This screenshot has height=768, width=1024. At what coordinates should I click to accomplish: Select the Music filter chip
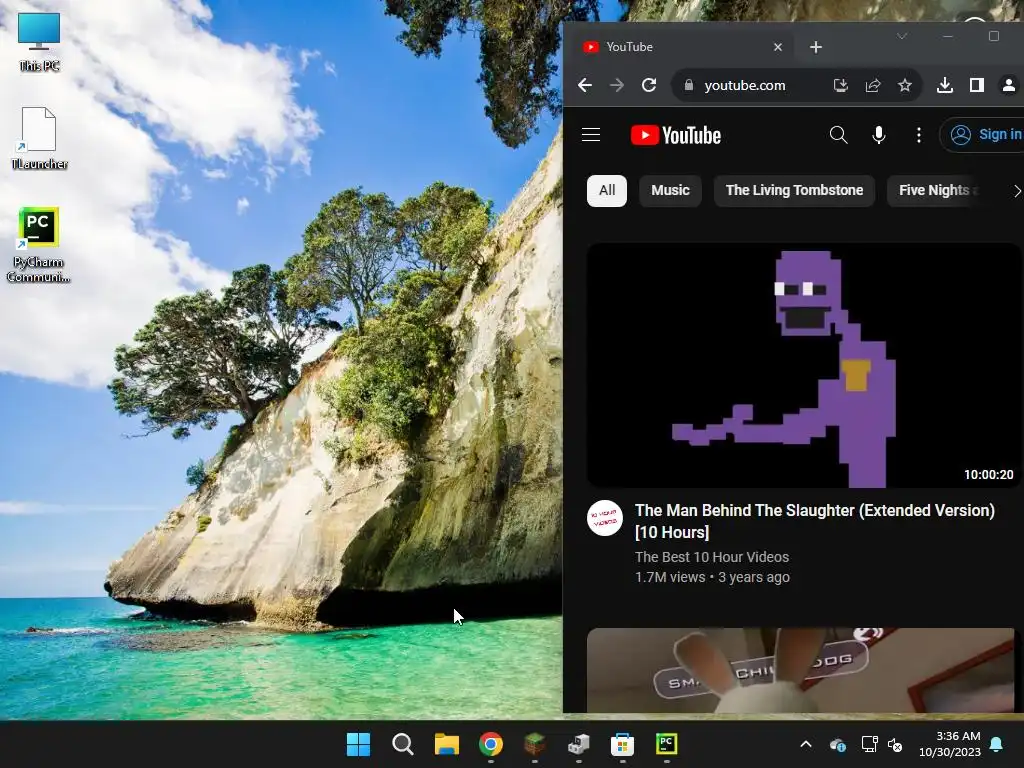(670, 191)
